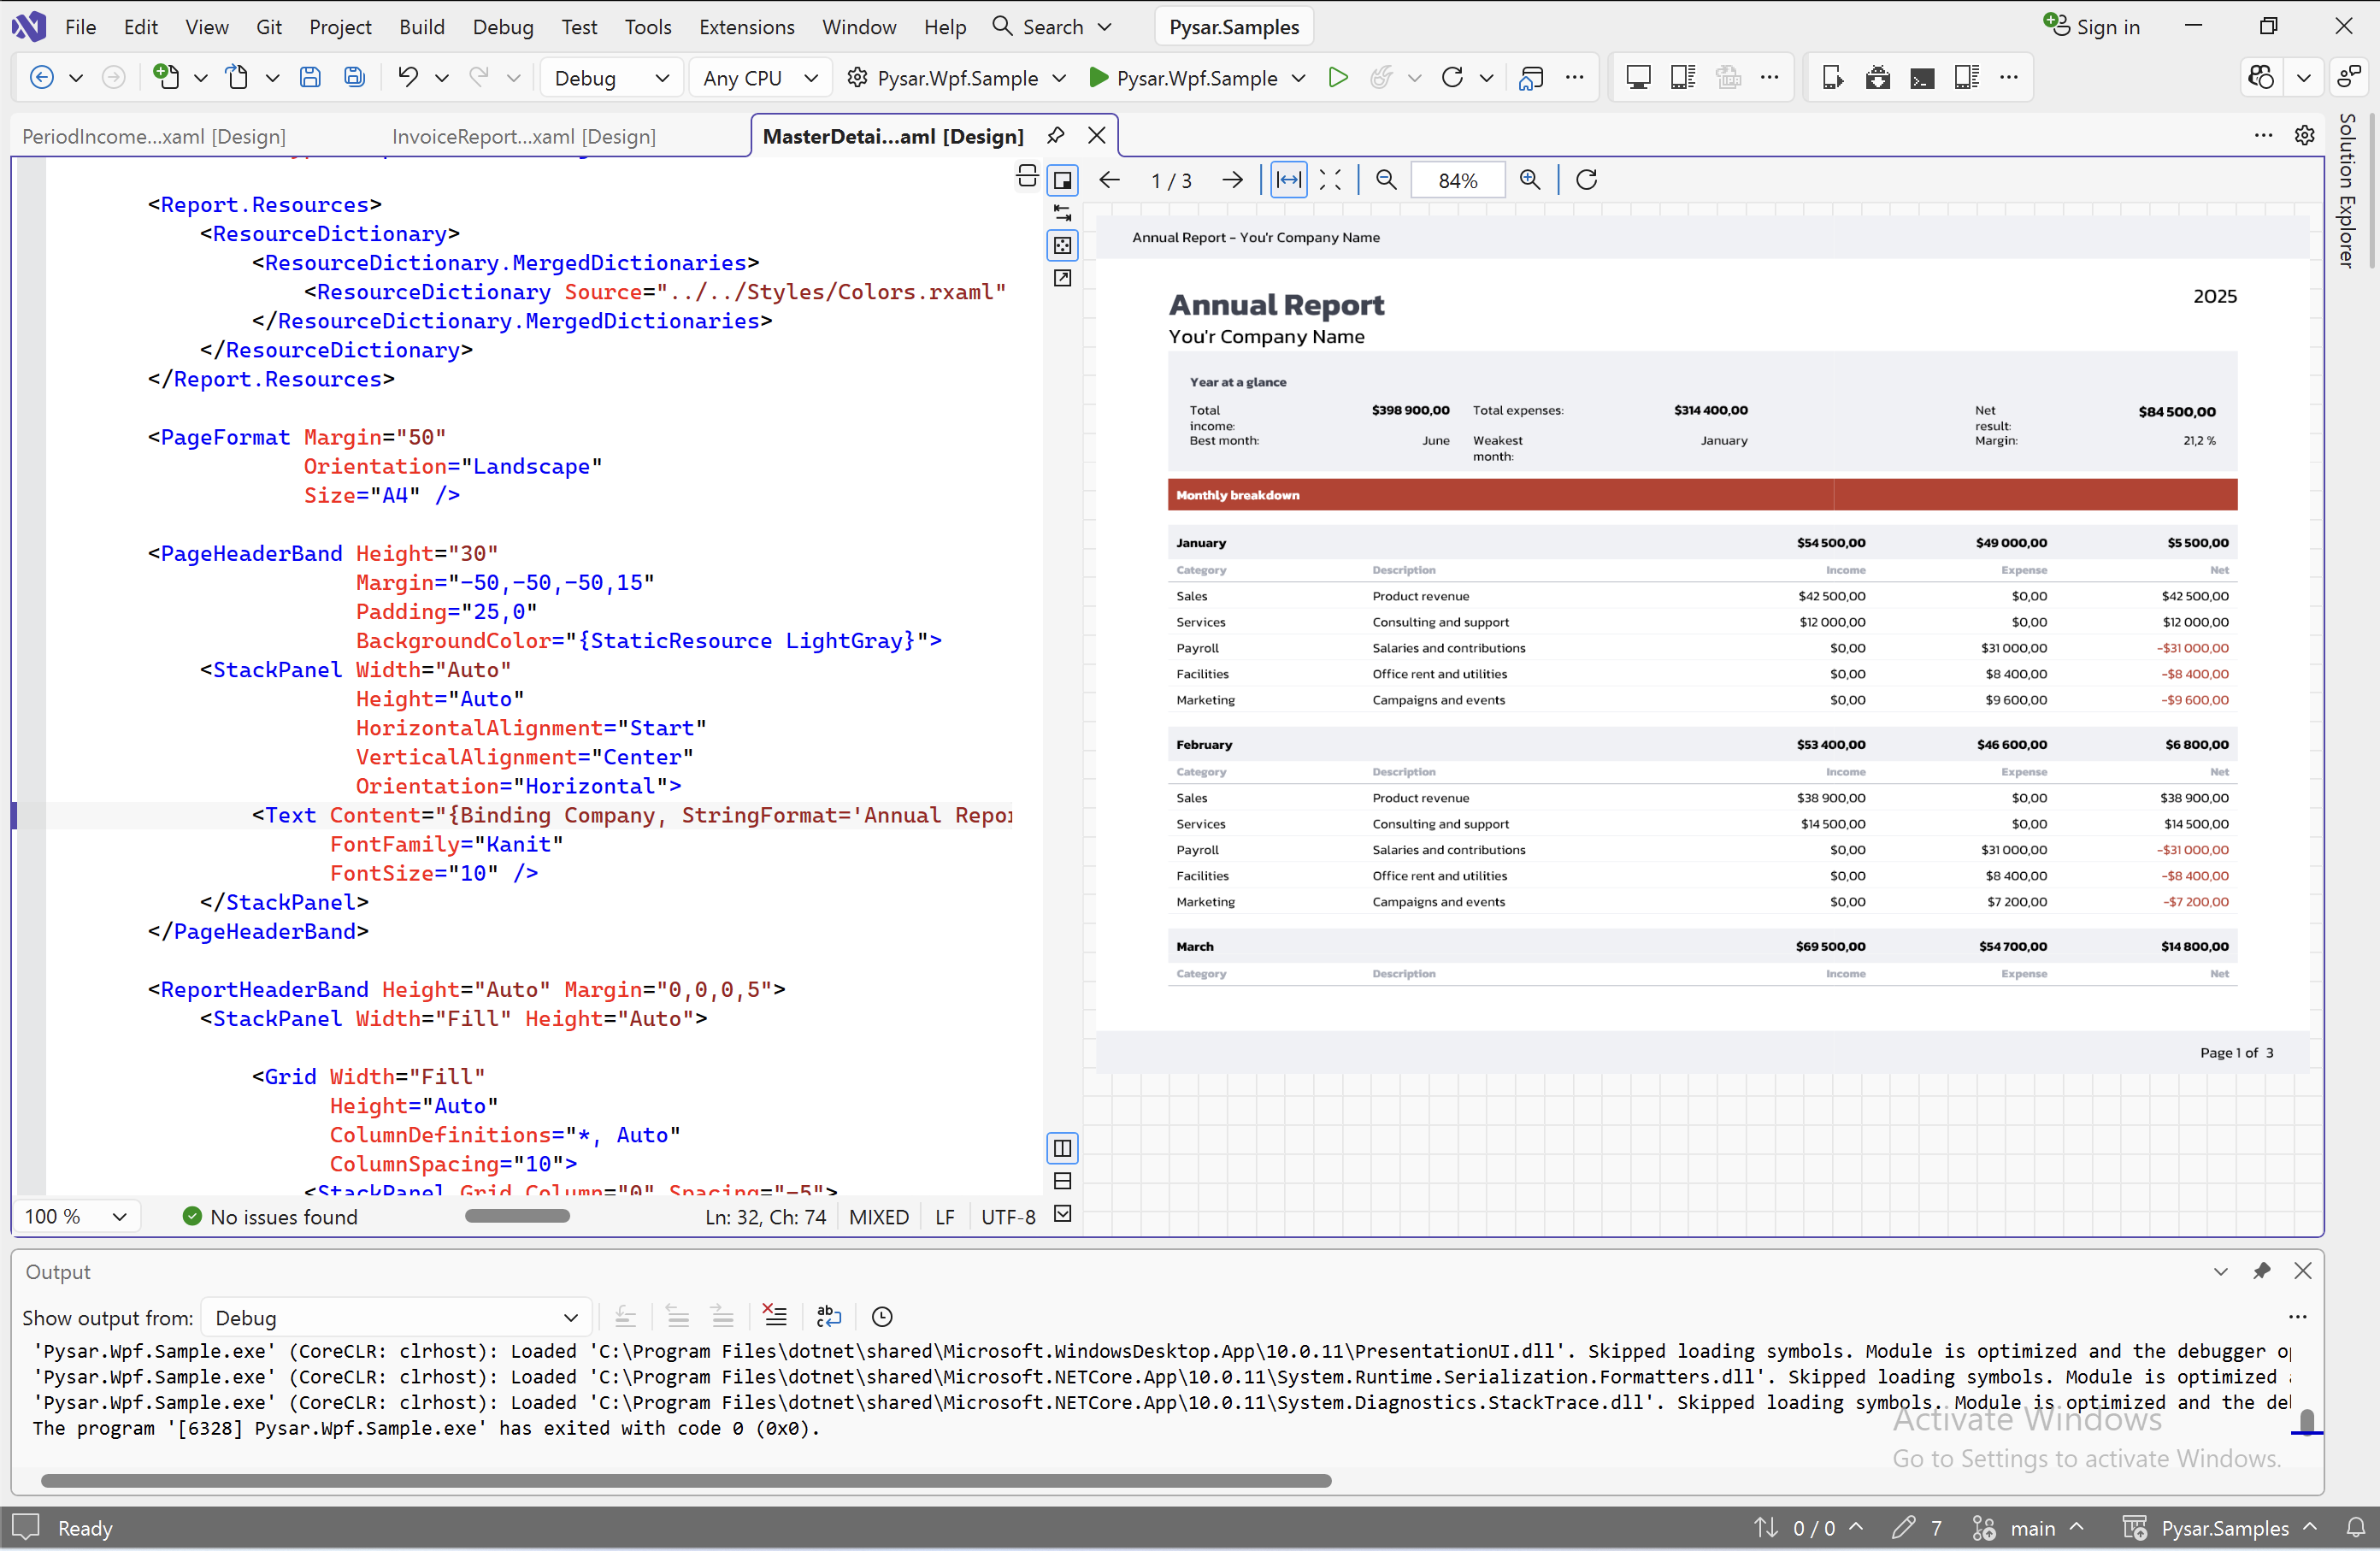Click the GitHub Copilot icon
The width and height of the screenshot is (2380, 1551).
tap(2261, 77)
